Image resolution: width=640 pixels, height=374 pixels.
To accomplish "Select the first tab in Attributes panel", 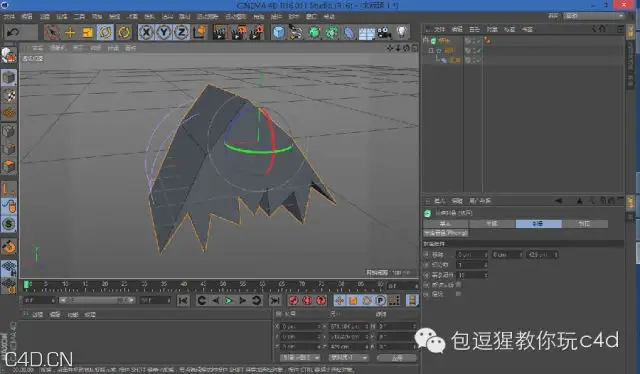I will click(446, 224).
